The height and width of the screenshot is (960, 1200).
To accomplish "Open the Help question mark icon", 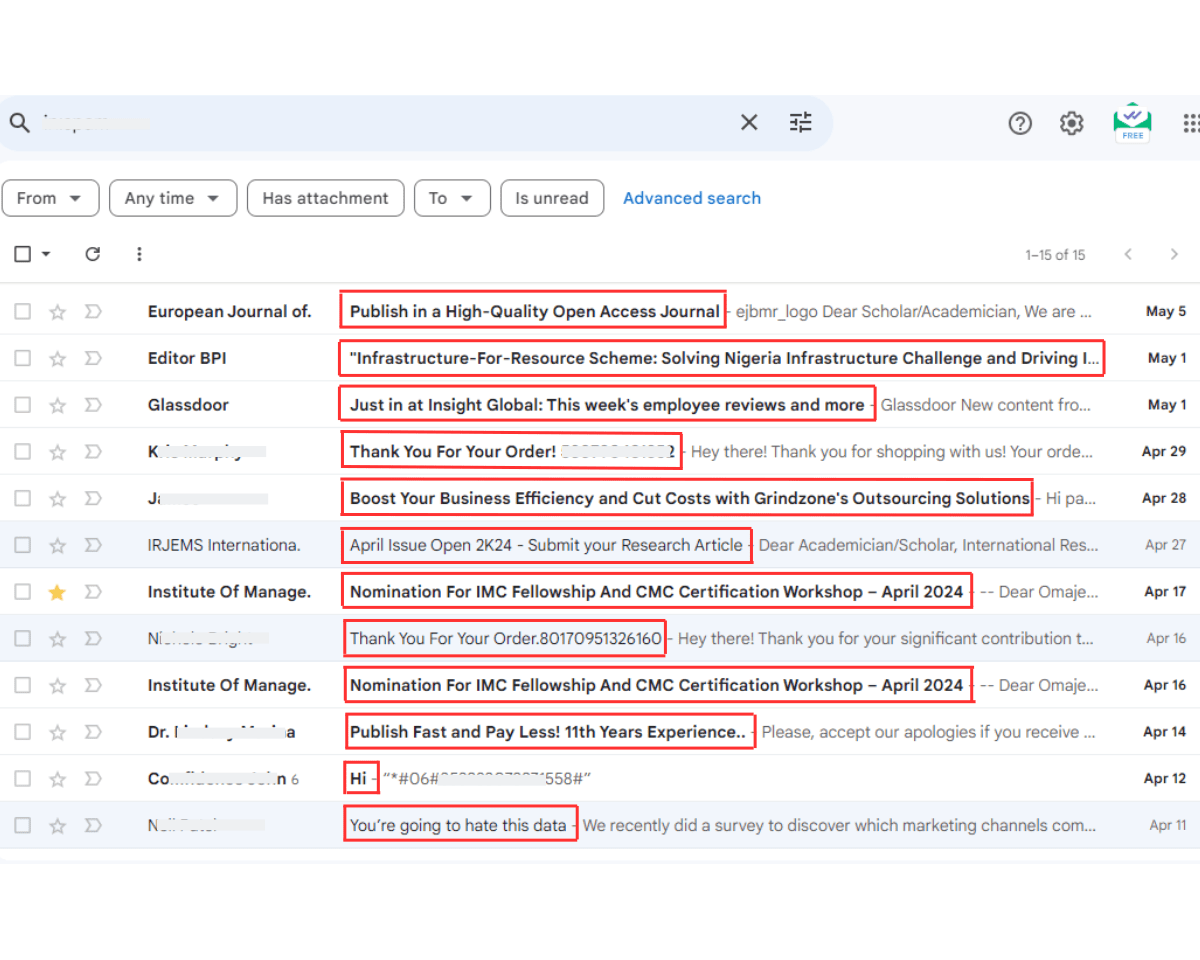I will 1020,123.
